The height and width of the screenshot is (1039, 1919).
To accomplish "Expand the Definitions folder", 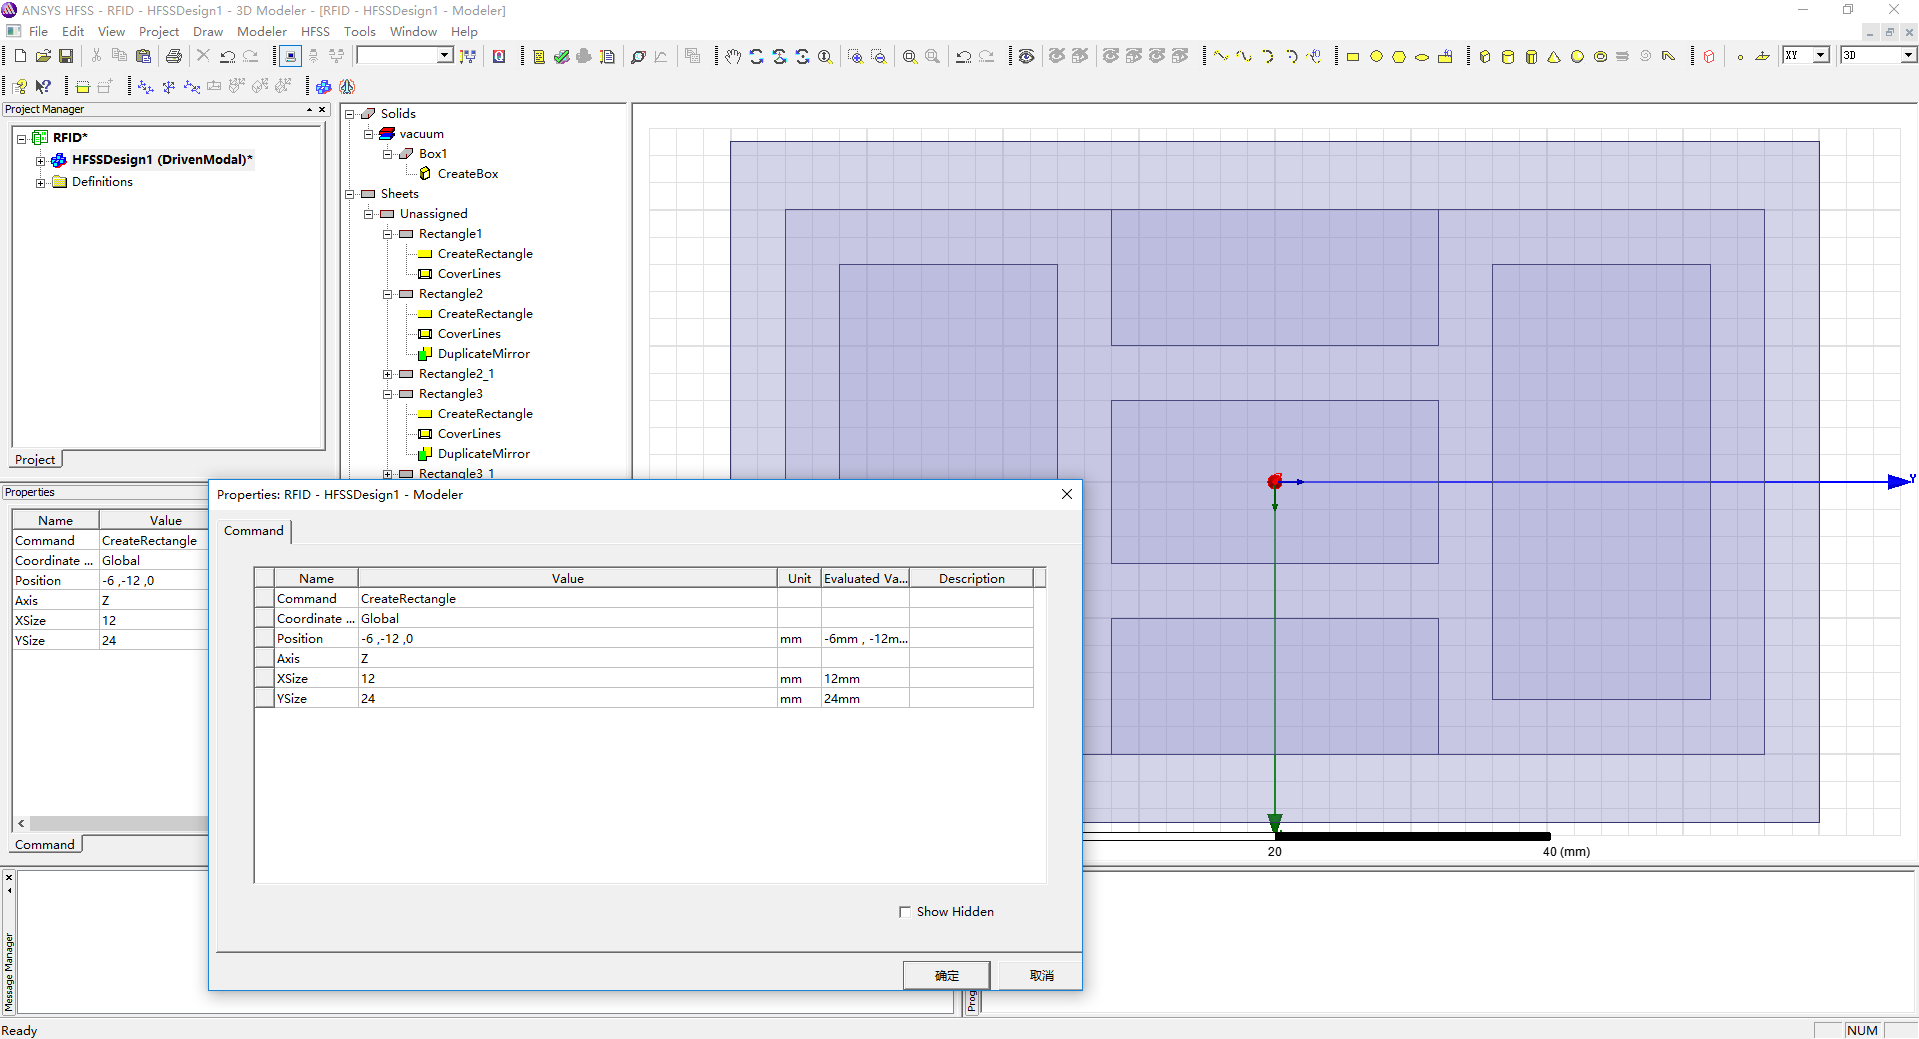I will 40,182.
